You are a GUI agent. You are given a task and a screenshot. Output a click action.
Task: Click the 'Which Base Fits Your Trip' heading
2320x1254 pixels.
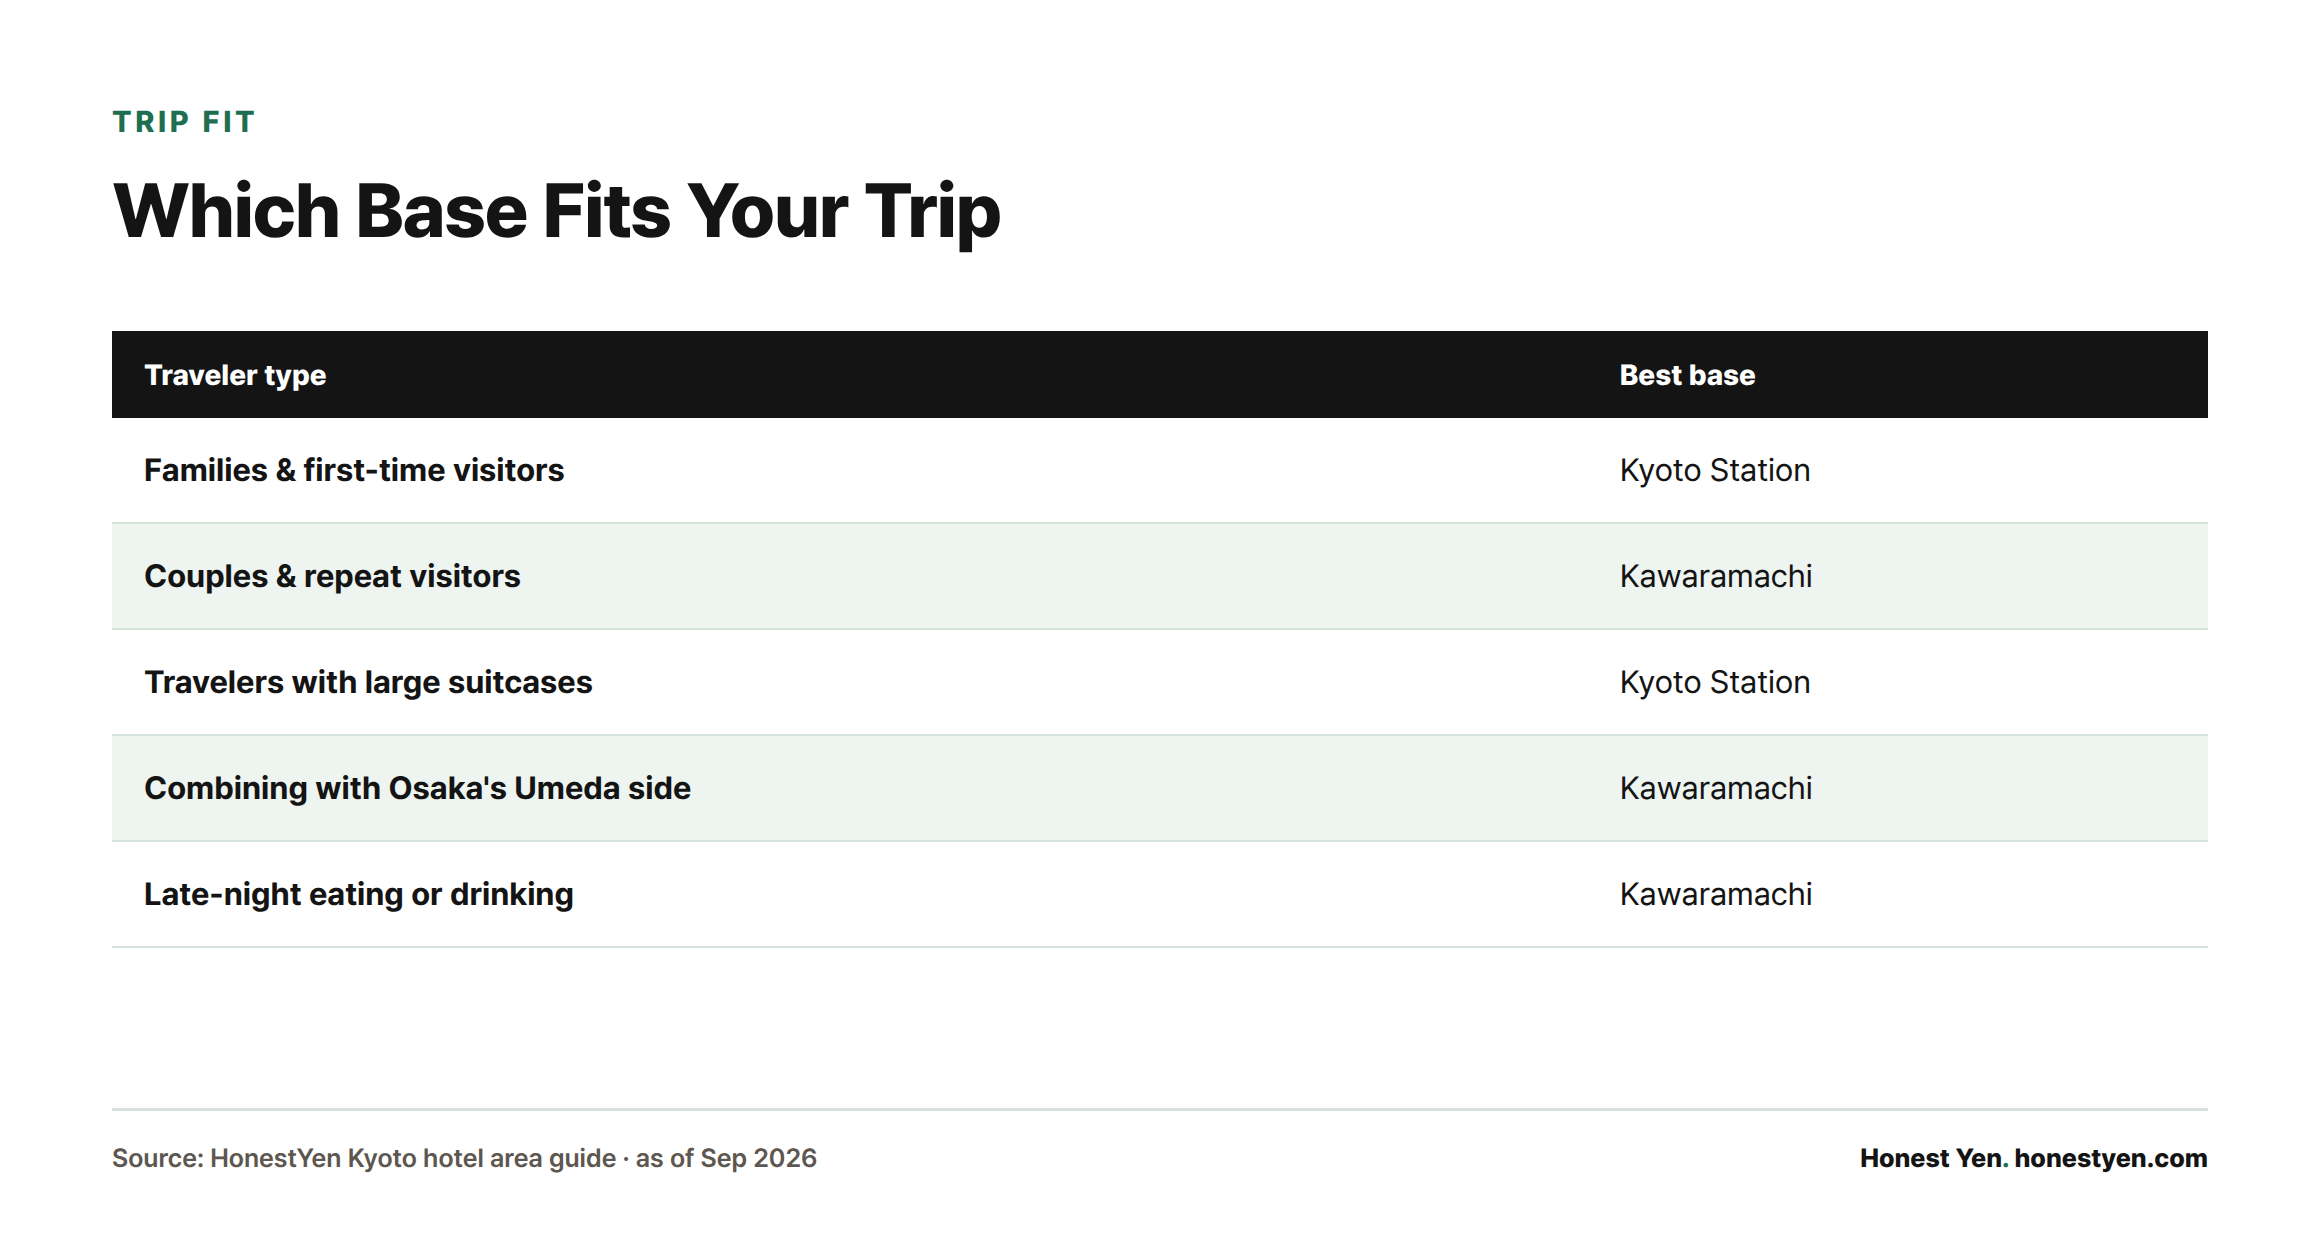coord(557,212)
